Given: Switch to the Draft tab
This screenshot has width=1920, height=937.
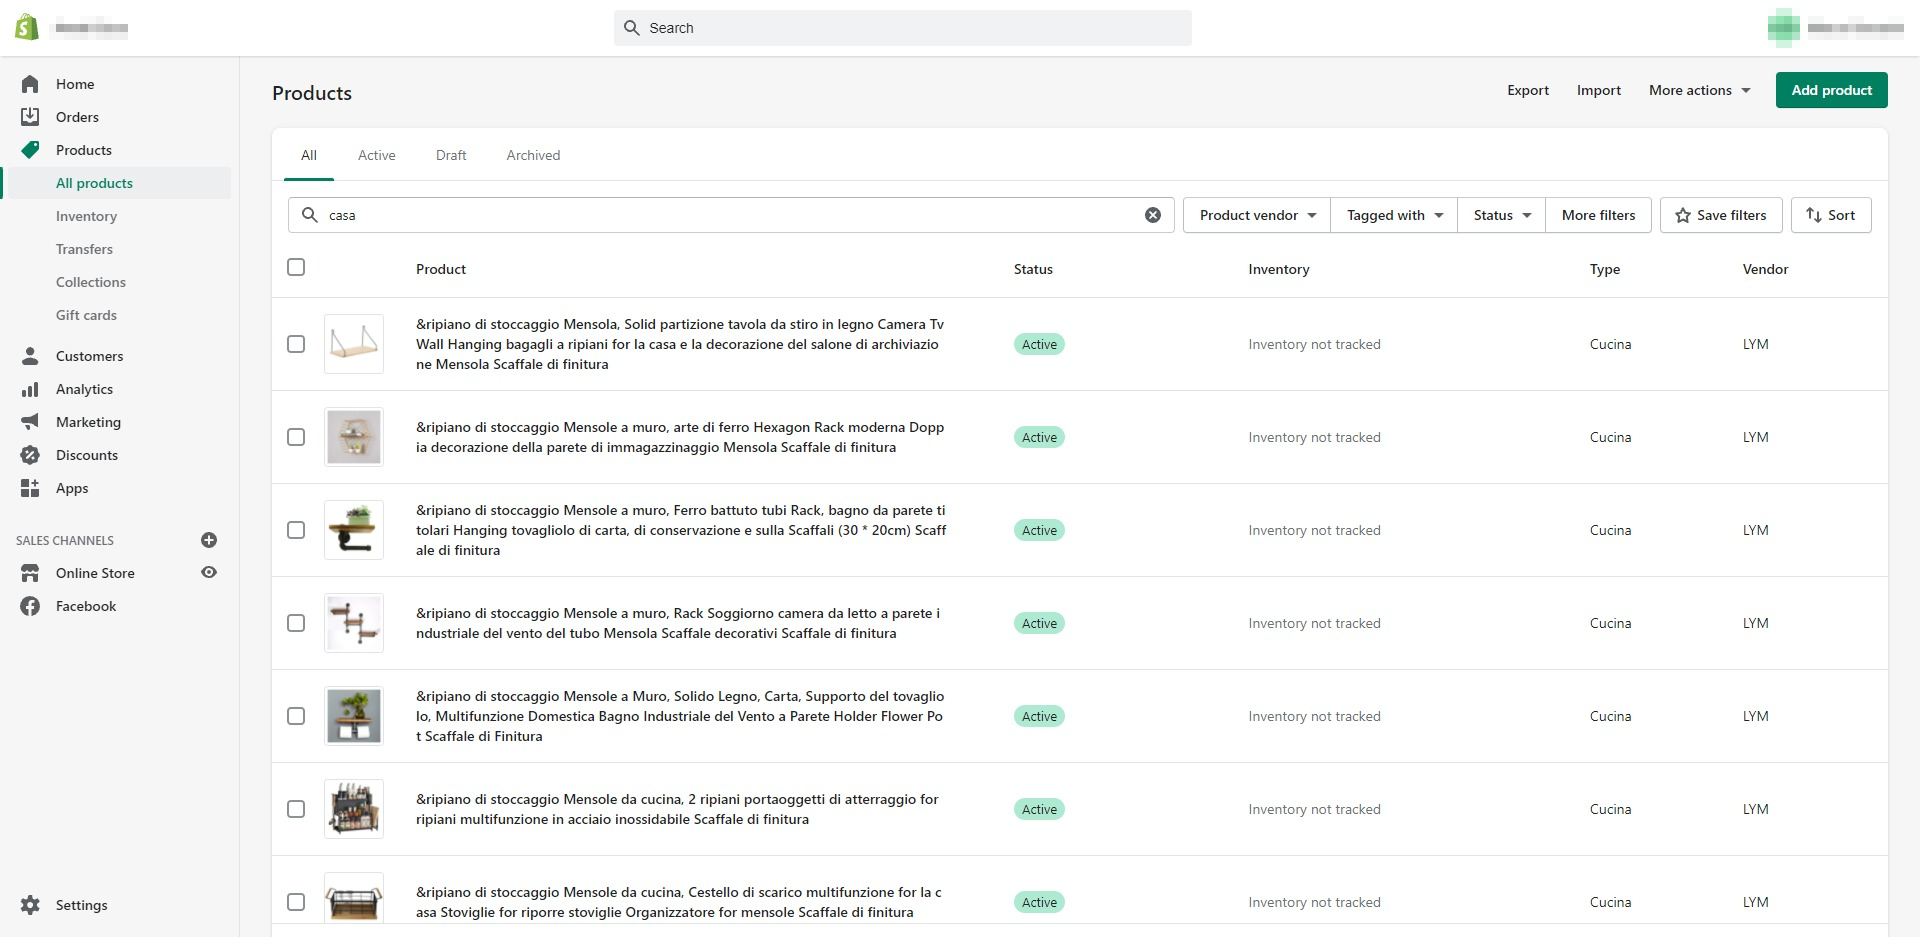Looking at the screenshot, I should point(451,155).
